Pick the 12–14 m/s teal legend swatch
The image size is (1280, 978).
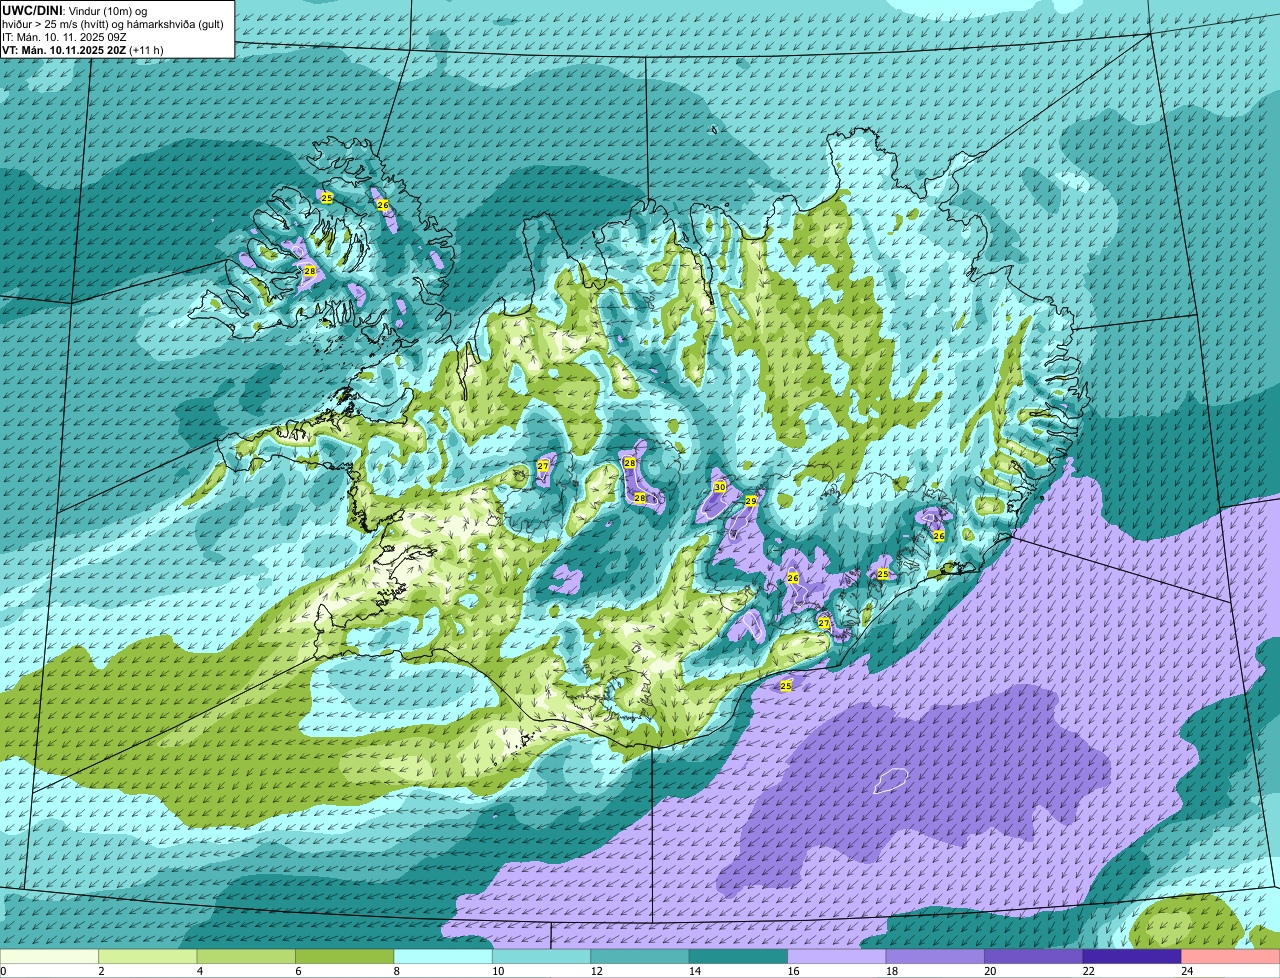coord(640,956)
